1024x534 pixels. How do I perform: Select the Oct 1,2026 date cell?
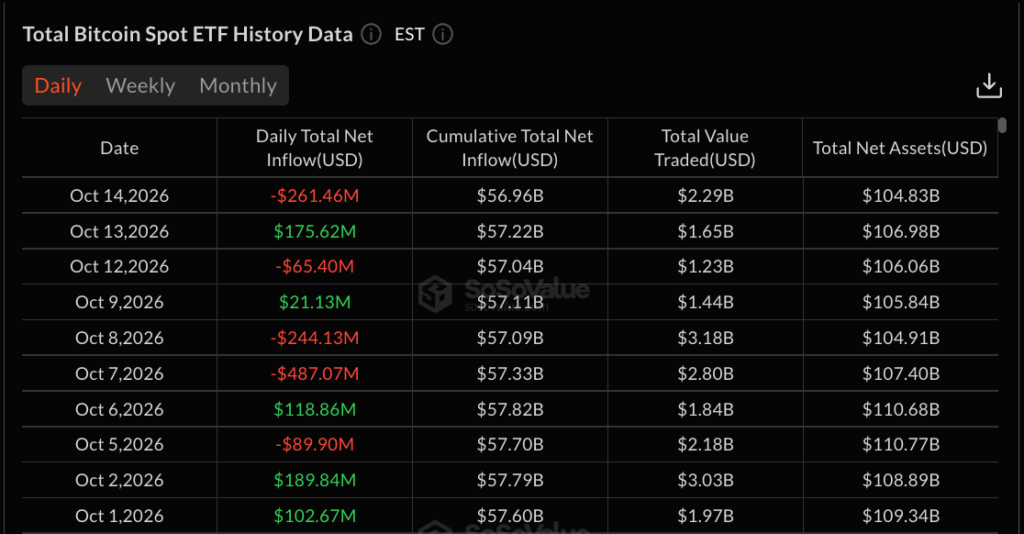120,516
